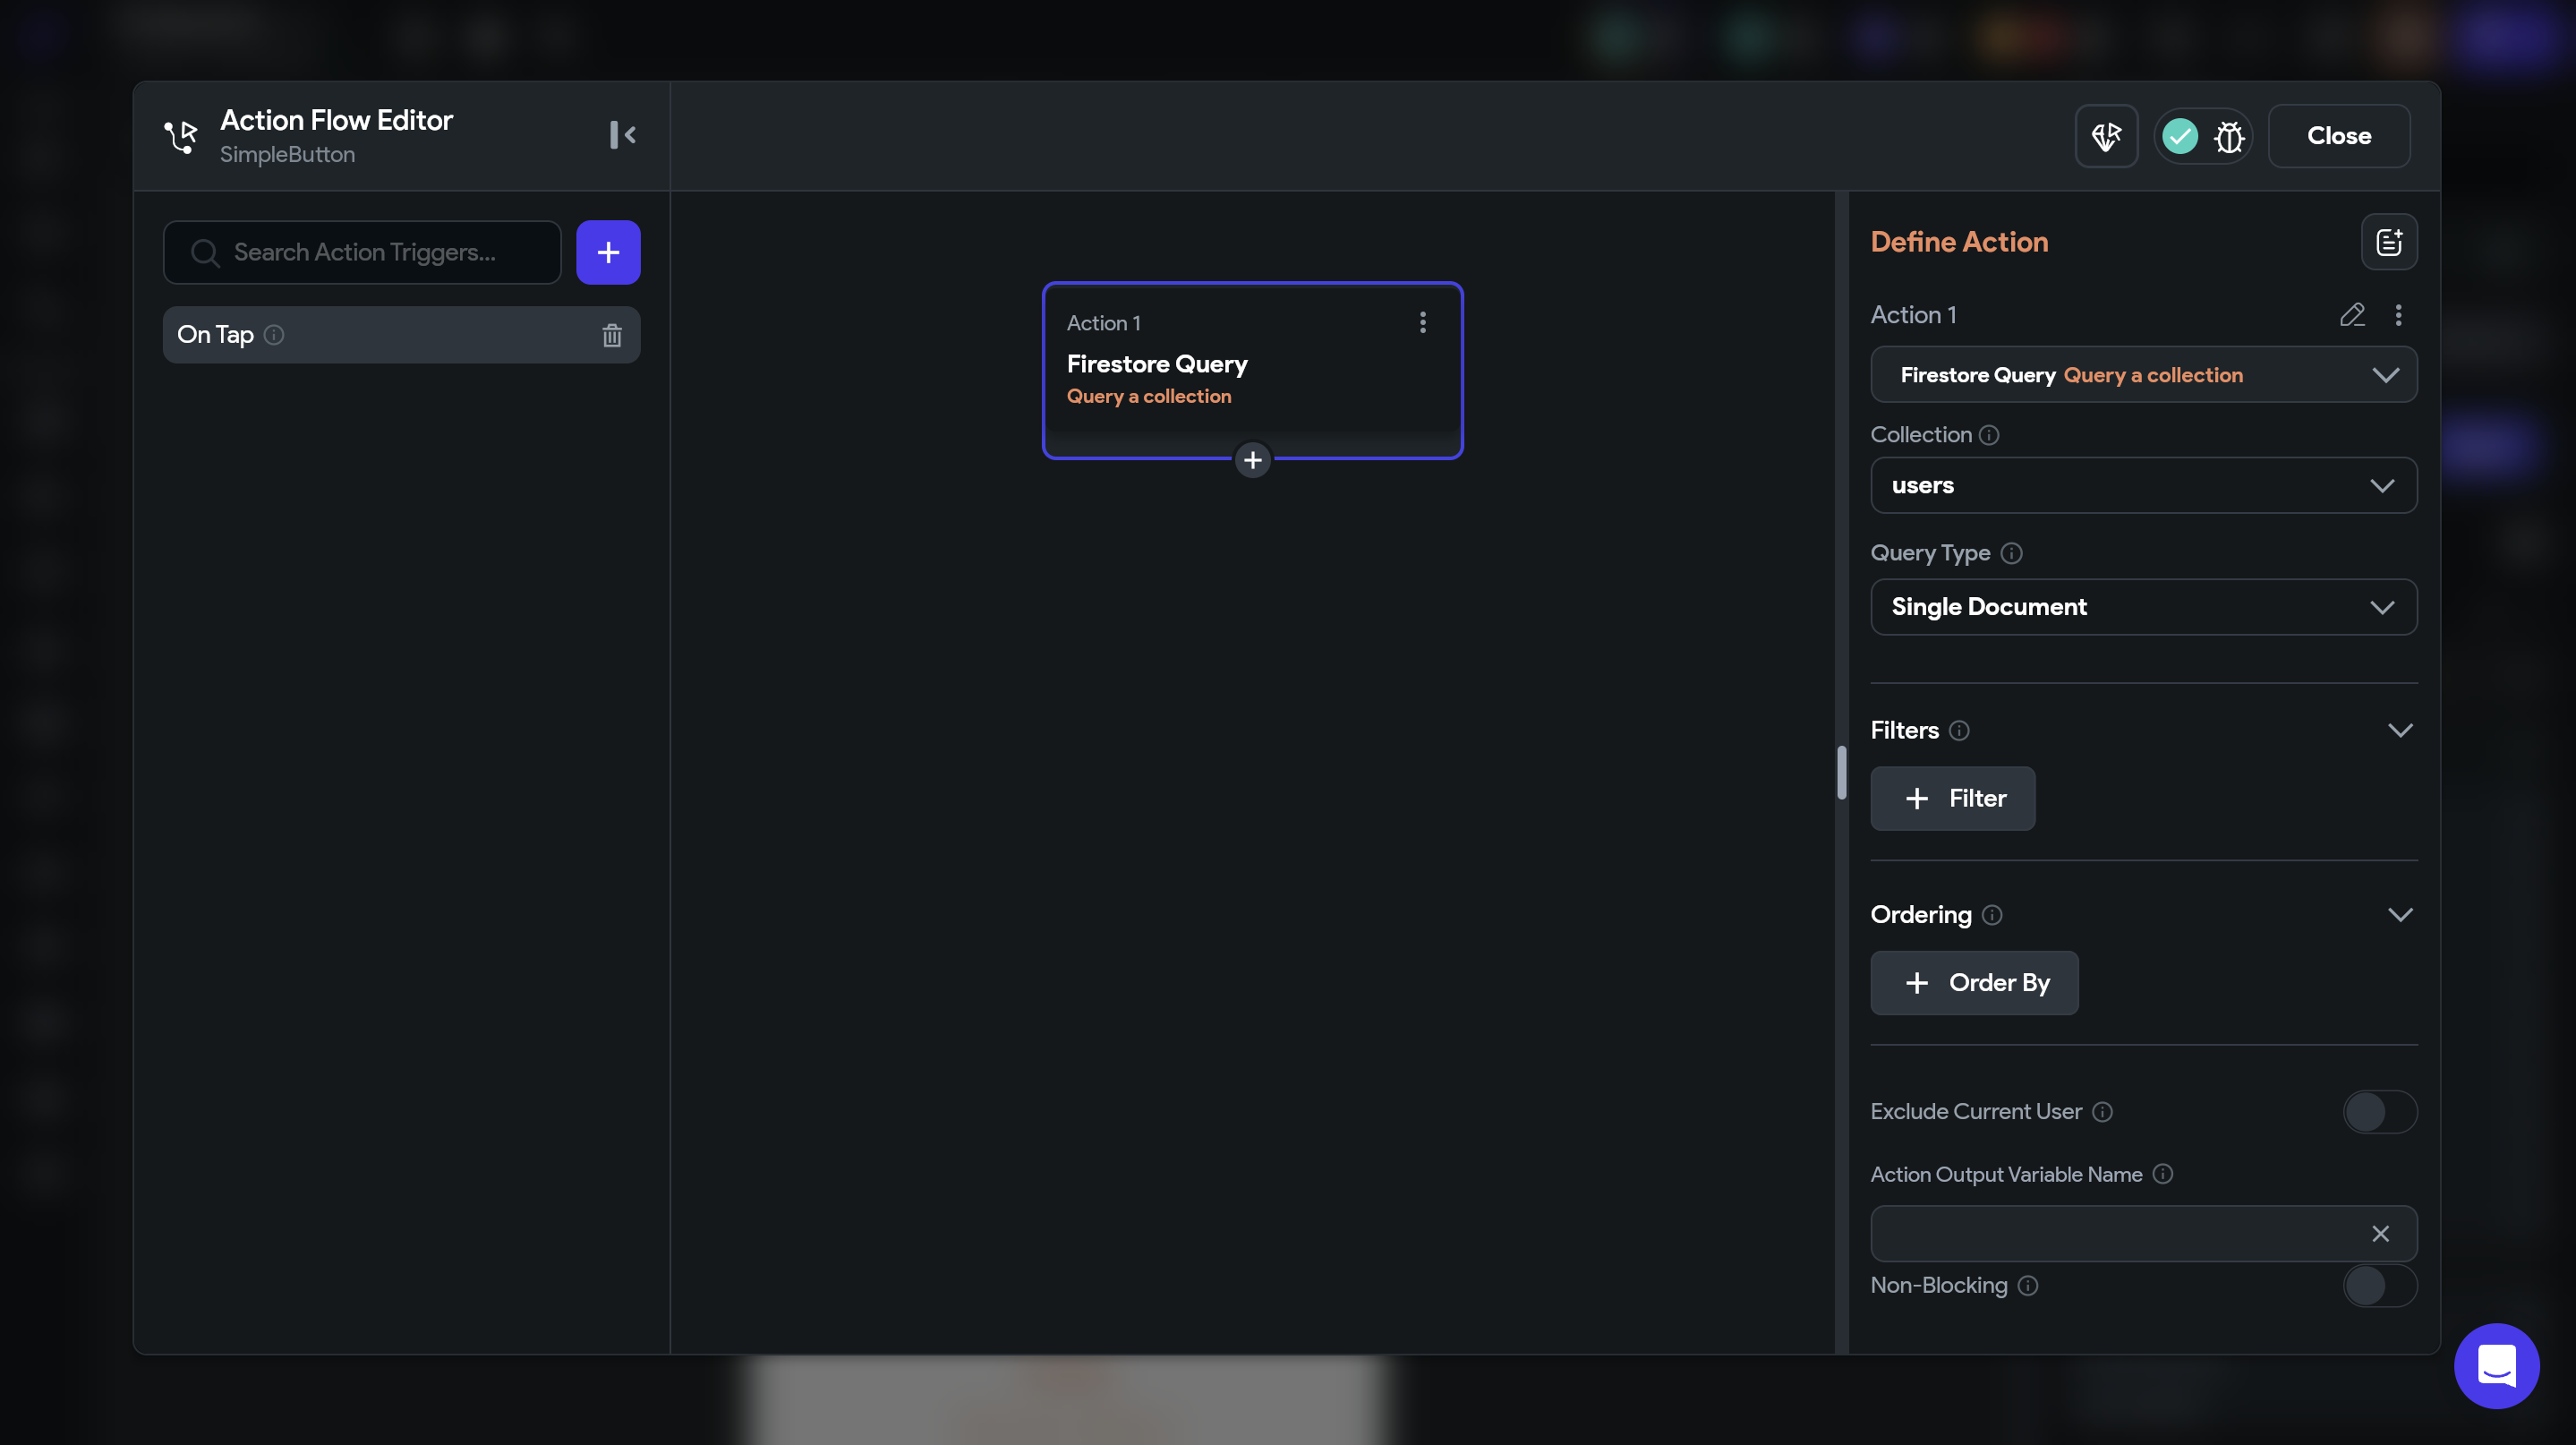
Task: Delete the On Tap trigger
Action: click(612, 335)
